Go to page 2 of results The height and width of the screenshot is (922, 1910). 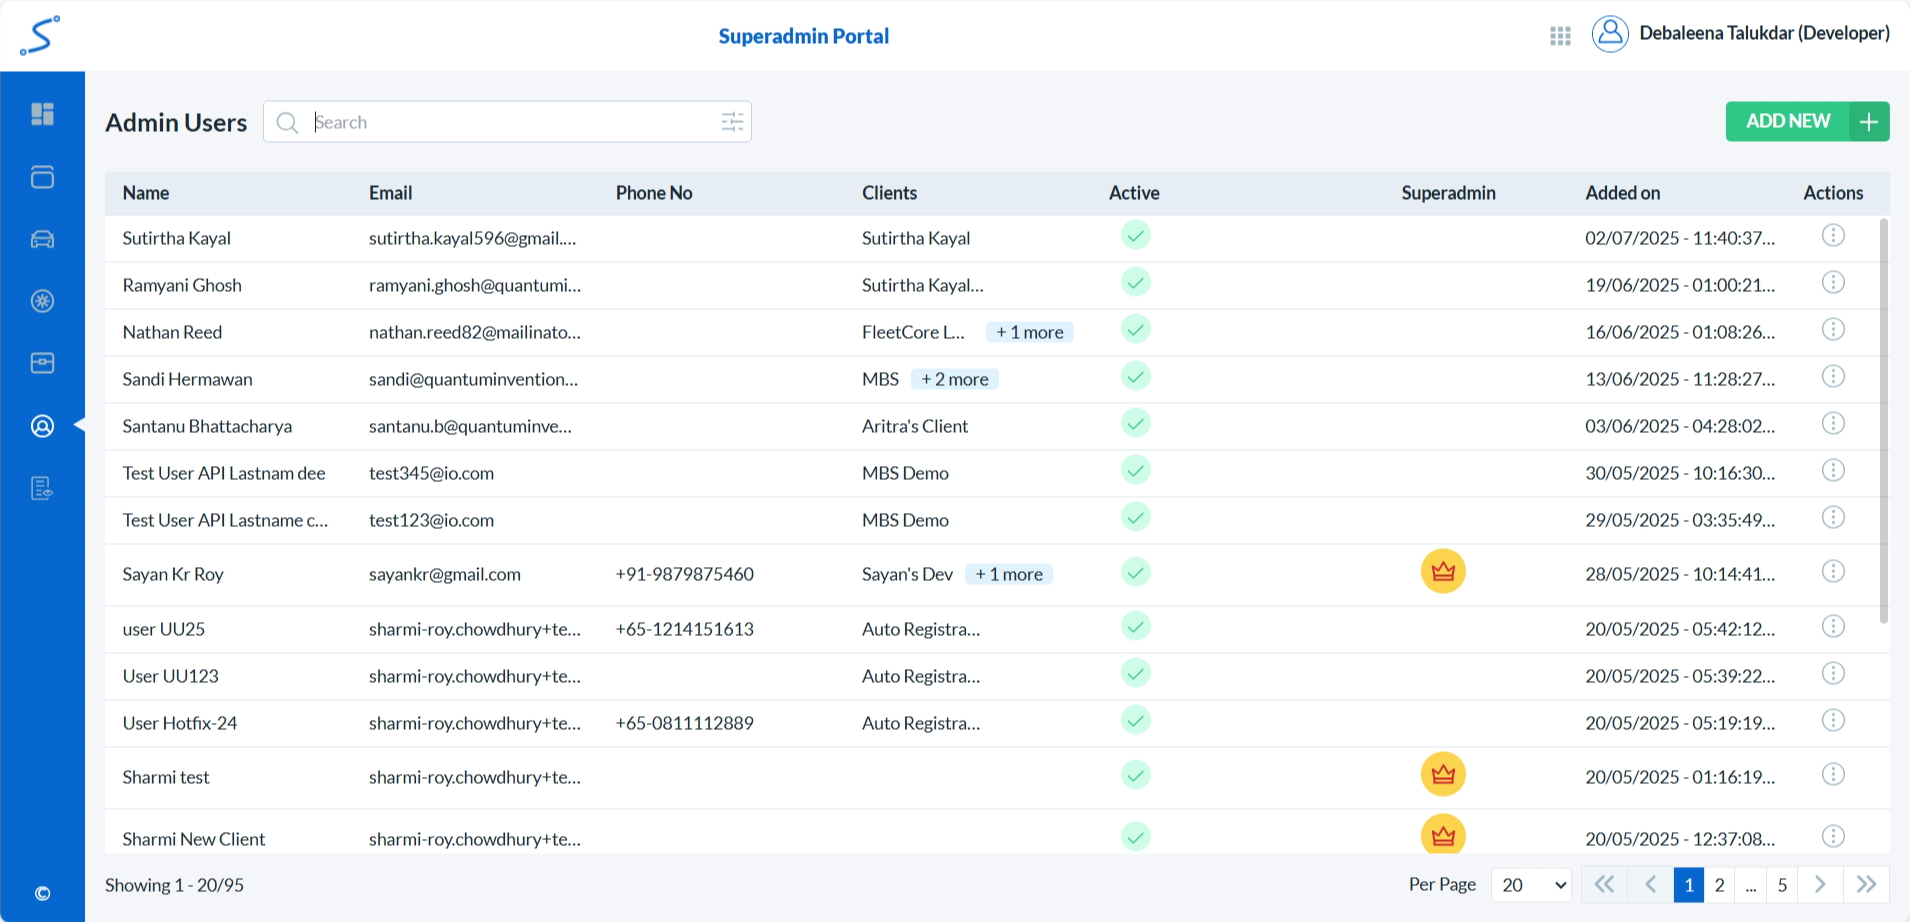pos(1719,885)
